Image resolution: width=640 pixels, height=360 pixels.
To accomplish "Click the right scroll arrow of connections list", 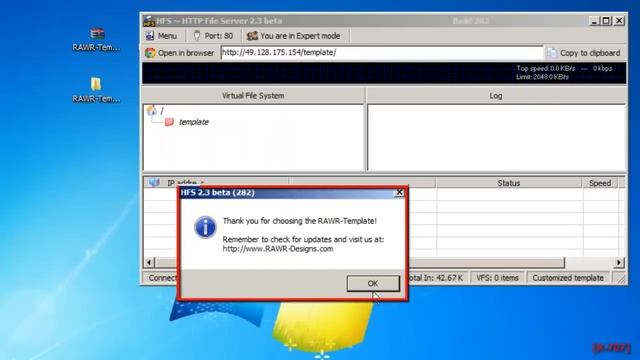I will coord(619,262).
